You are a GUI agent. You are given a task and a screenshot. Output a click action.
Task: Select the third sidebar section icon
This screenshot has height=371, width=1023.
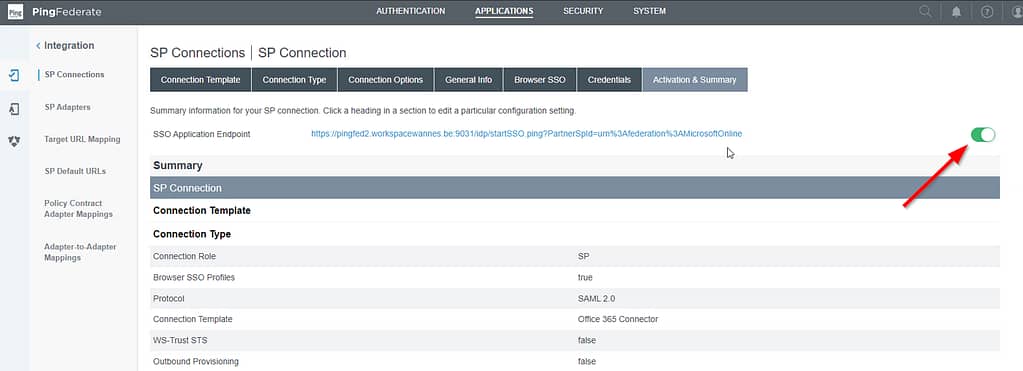pos(14,141)
